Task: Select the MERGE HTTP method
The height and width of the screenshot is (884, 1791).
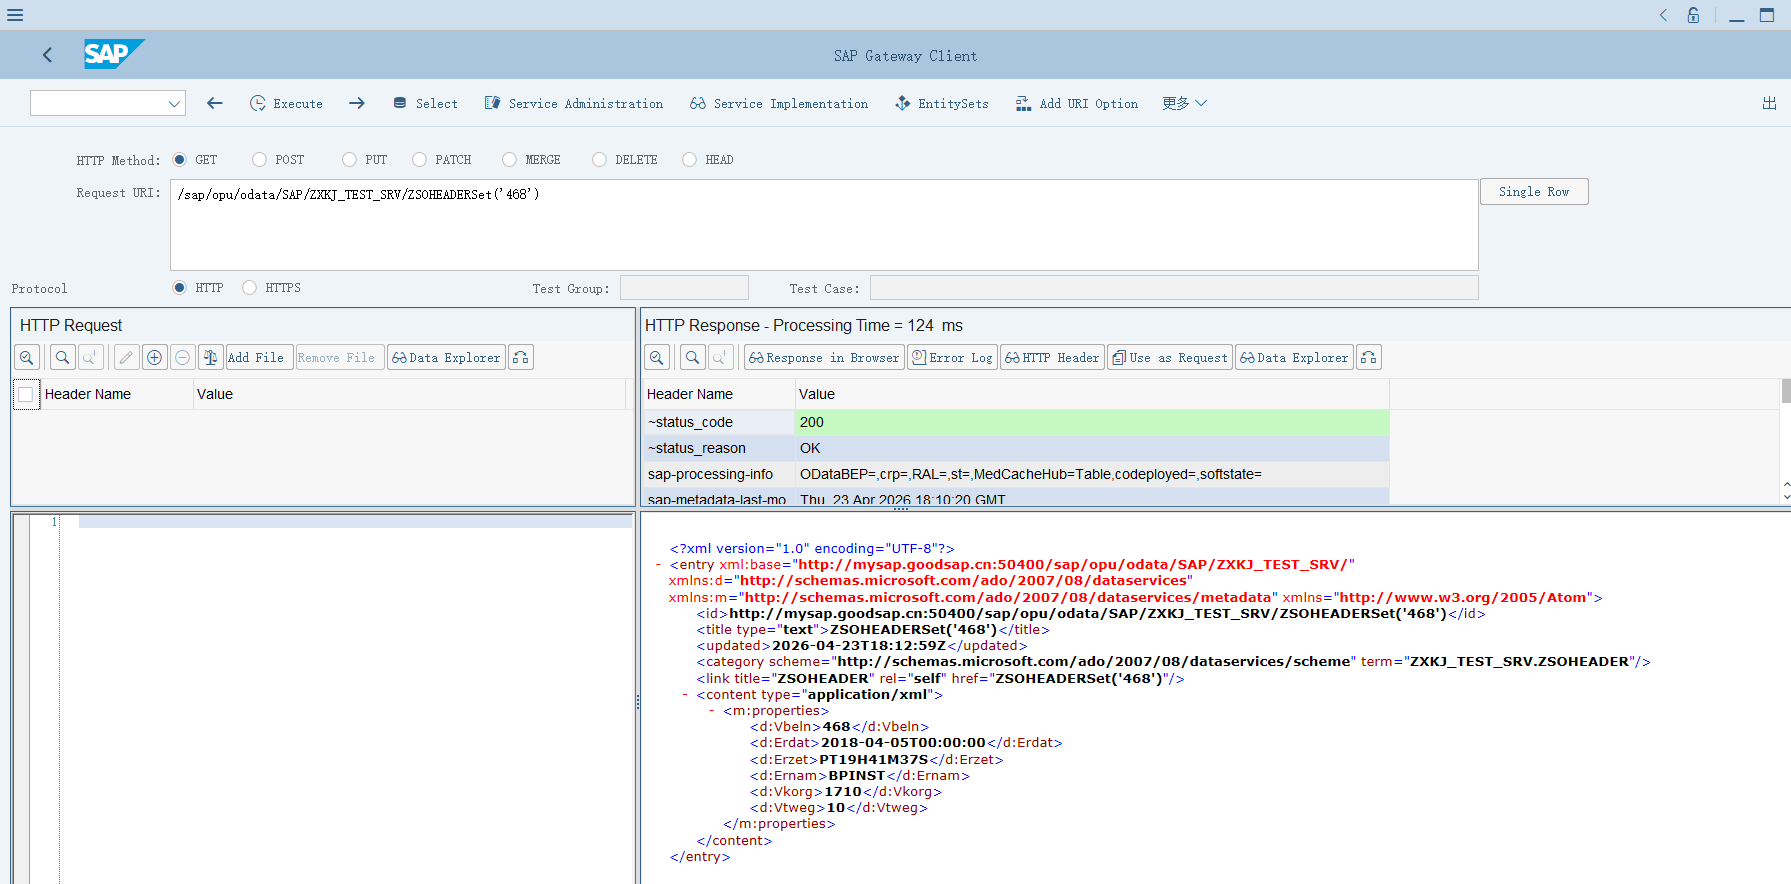Action: coord(509,159)
